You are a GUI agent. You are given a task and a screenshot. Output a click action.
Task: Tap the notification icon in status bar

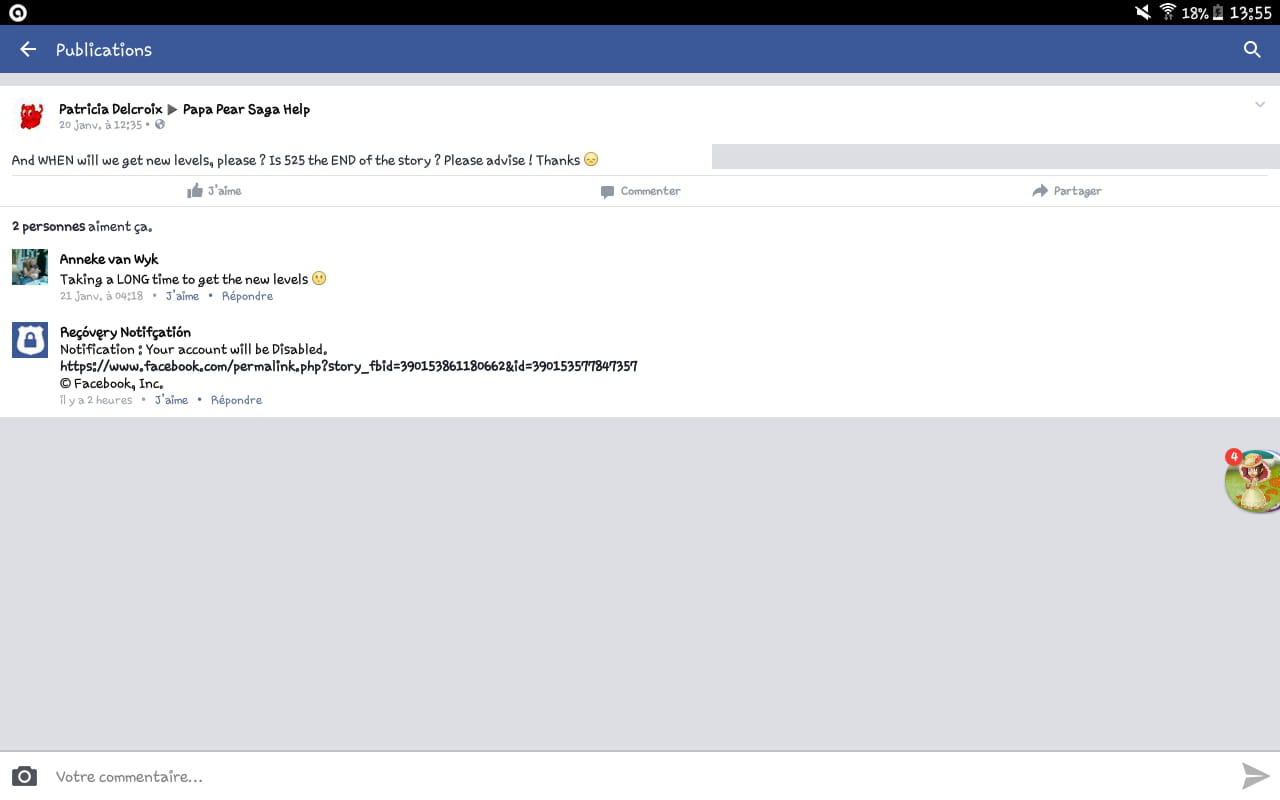(x=17, y=13)
